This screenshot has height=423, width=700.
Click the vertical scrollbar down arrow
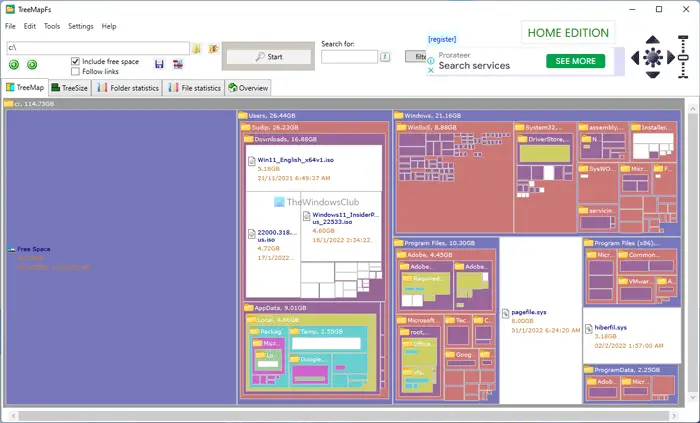coord(692,397)
